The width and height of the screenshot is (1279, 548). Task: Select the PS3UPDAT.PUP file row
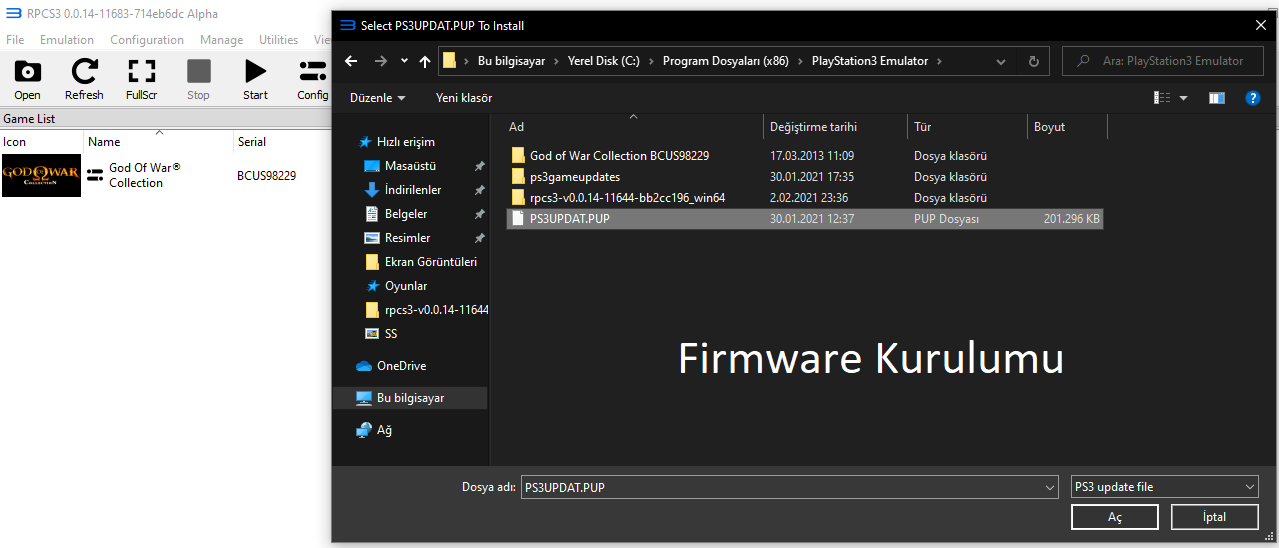click(805, 219)
